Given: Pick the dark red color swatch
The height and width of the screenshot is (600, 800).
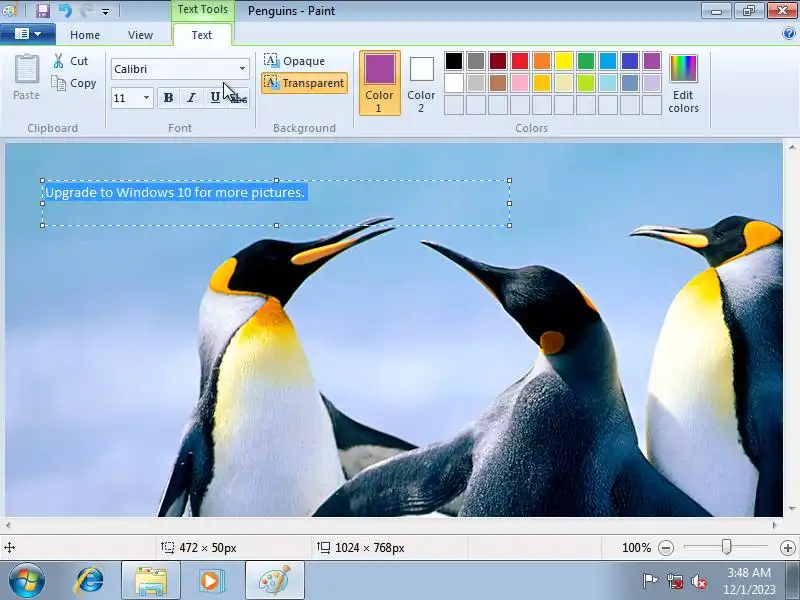Looking at the screenshot, I should (498, 61).
